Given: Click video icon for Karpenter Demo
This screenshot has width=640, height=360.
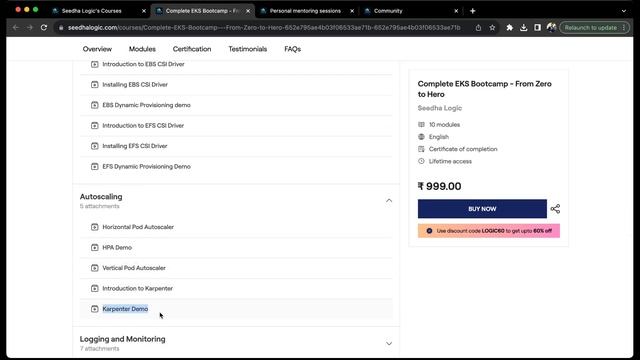Looking at the screenshot, I should [x=95, y=309].
